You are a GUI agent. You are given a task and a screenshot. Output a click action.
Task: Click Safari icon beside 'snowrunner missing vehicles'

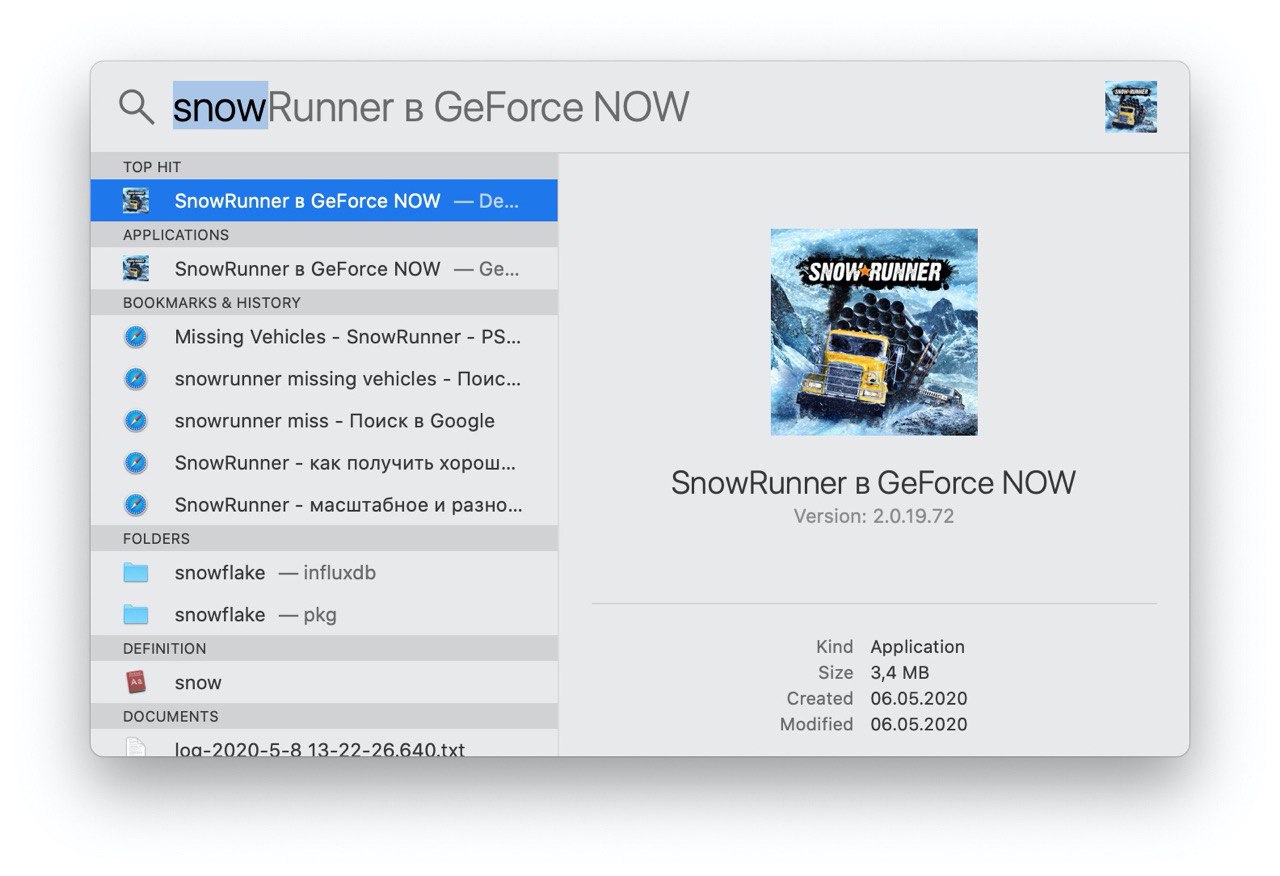[x=136, y=379]
